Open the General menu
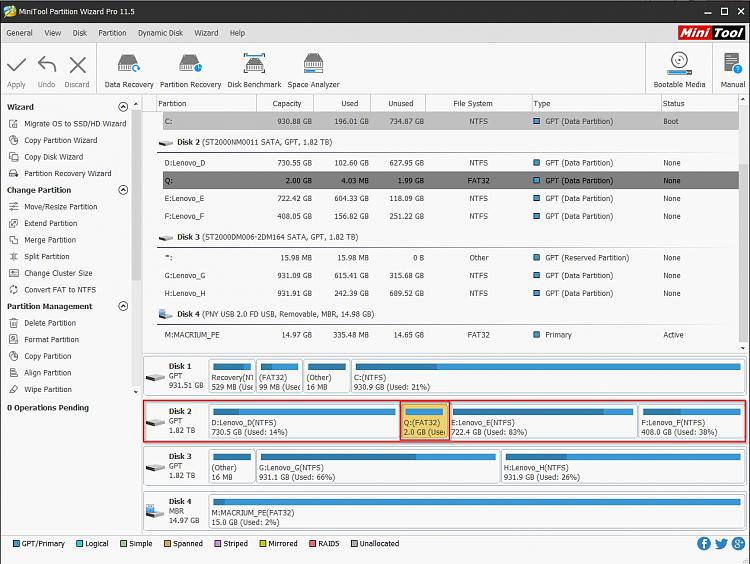This screenshot has height=564, width=750. pyautogui.click(x=19, y=33)
